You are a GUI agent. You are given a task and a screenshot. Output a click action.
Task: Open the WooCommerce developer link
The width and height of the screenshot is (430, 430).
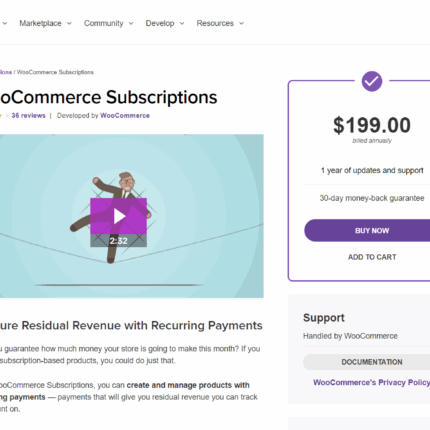(125, 116)
